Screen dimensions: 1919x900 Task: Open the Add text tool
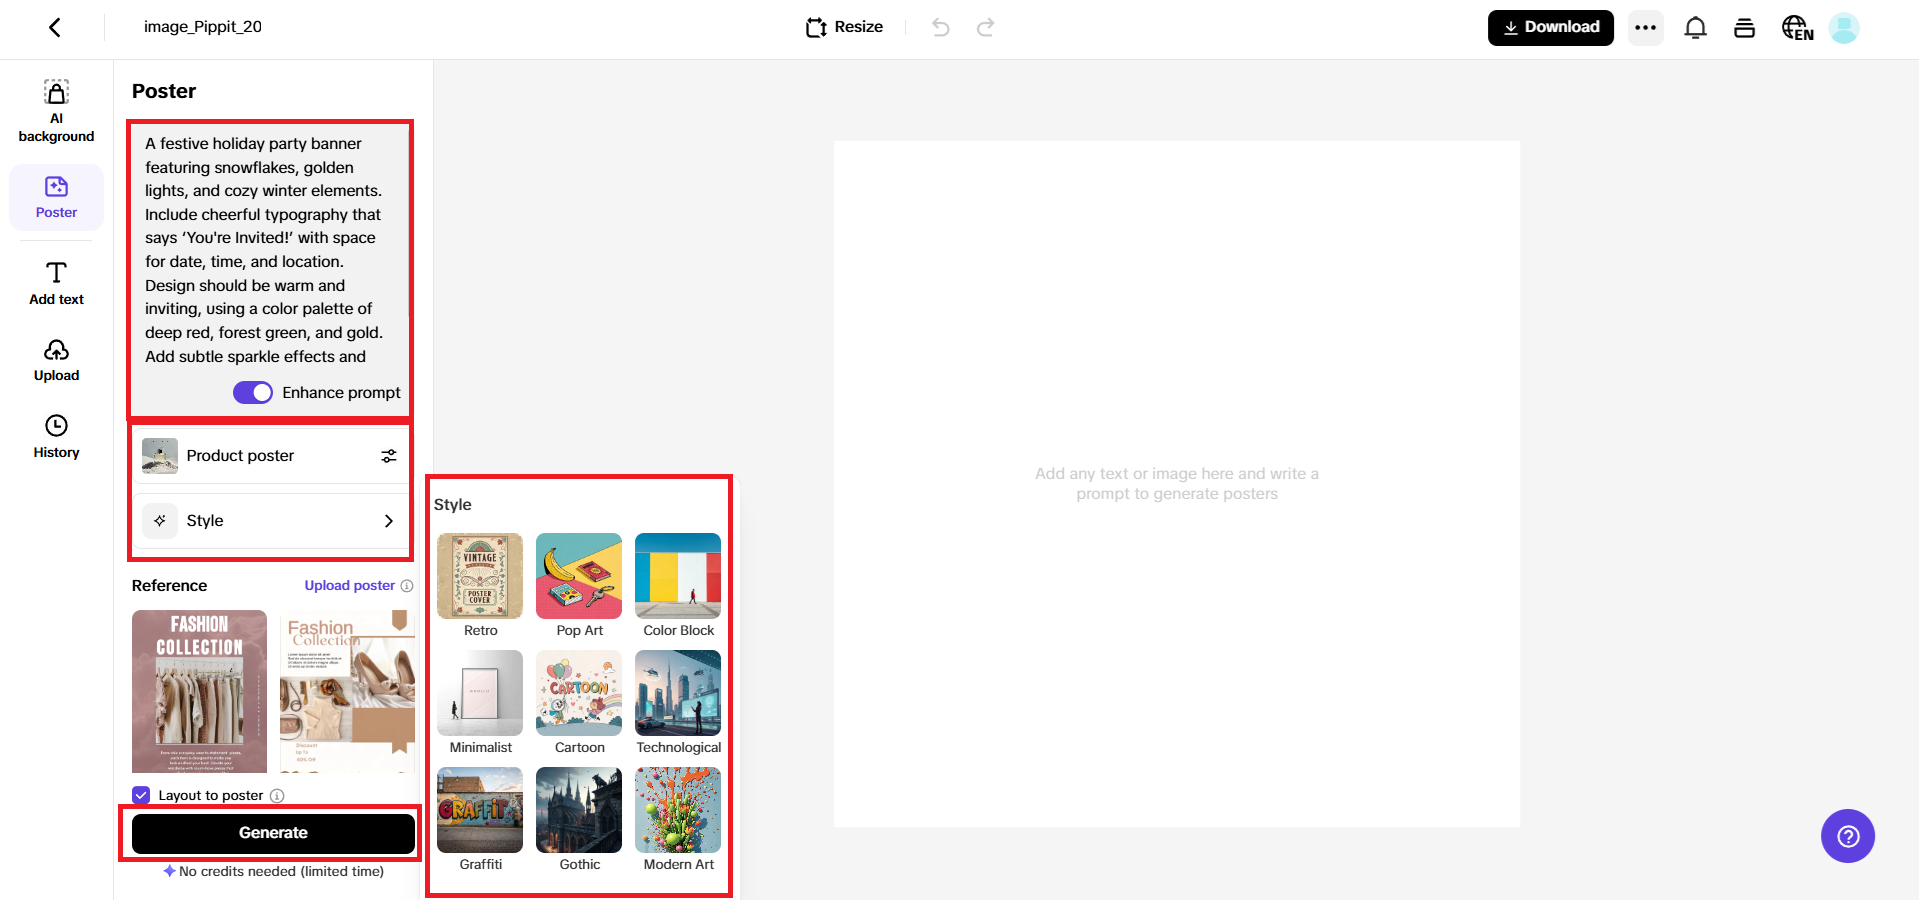(x=56, y=283)
